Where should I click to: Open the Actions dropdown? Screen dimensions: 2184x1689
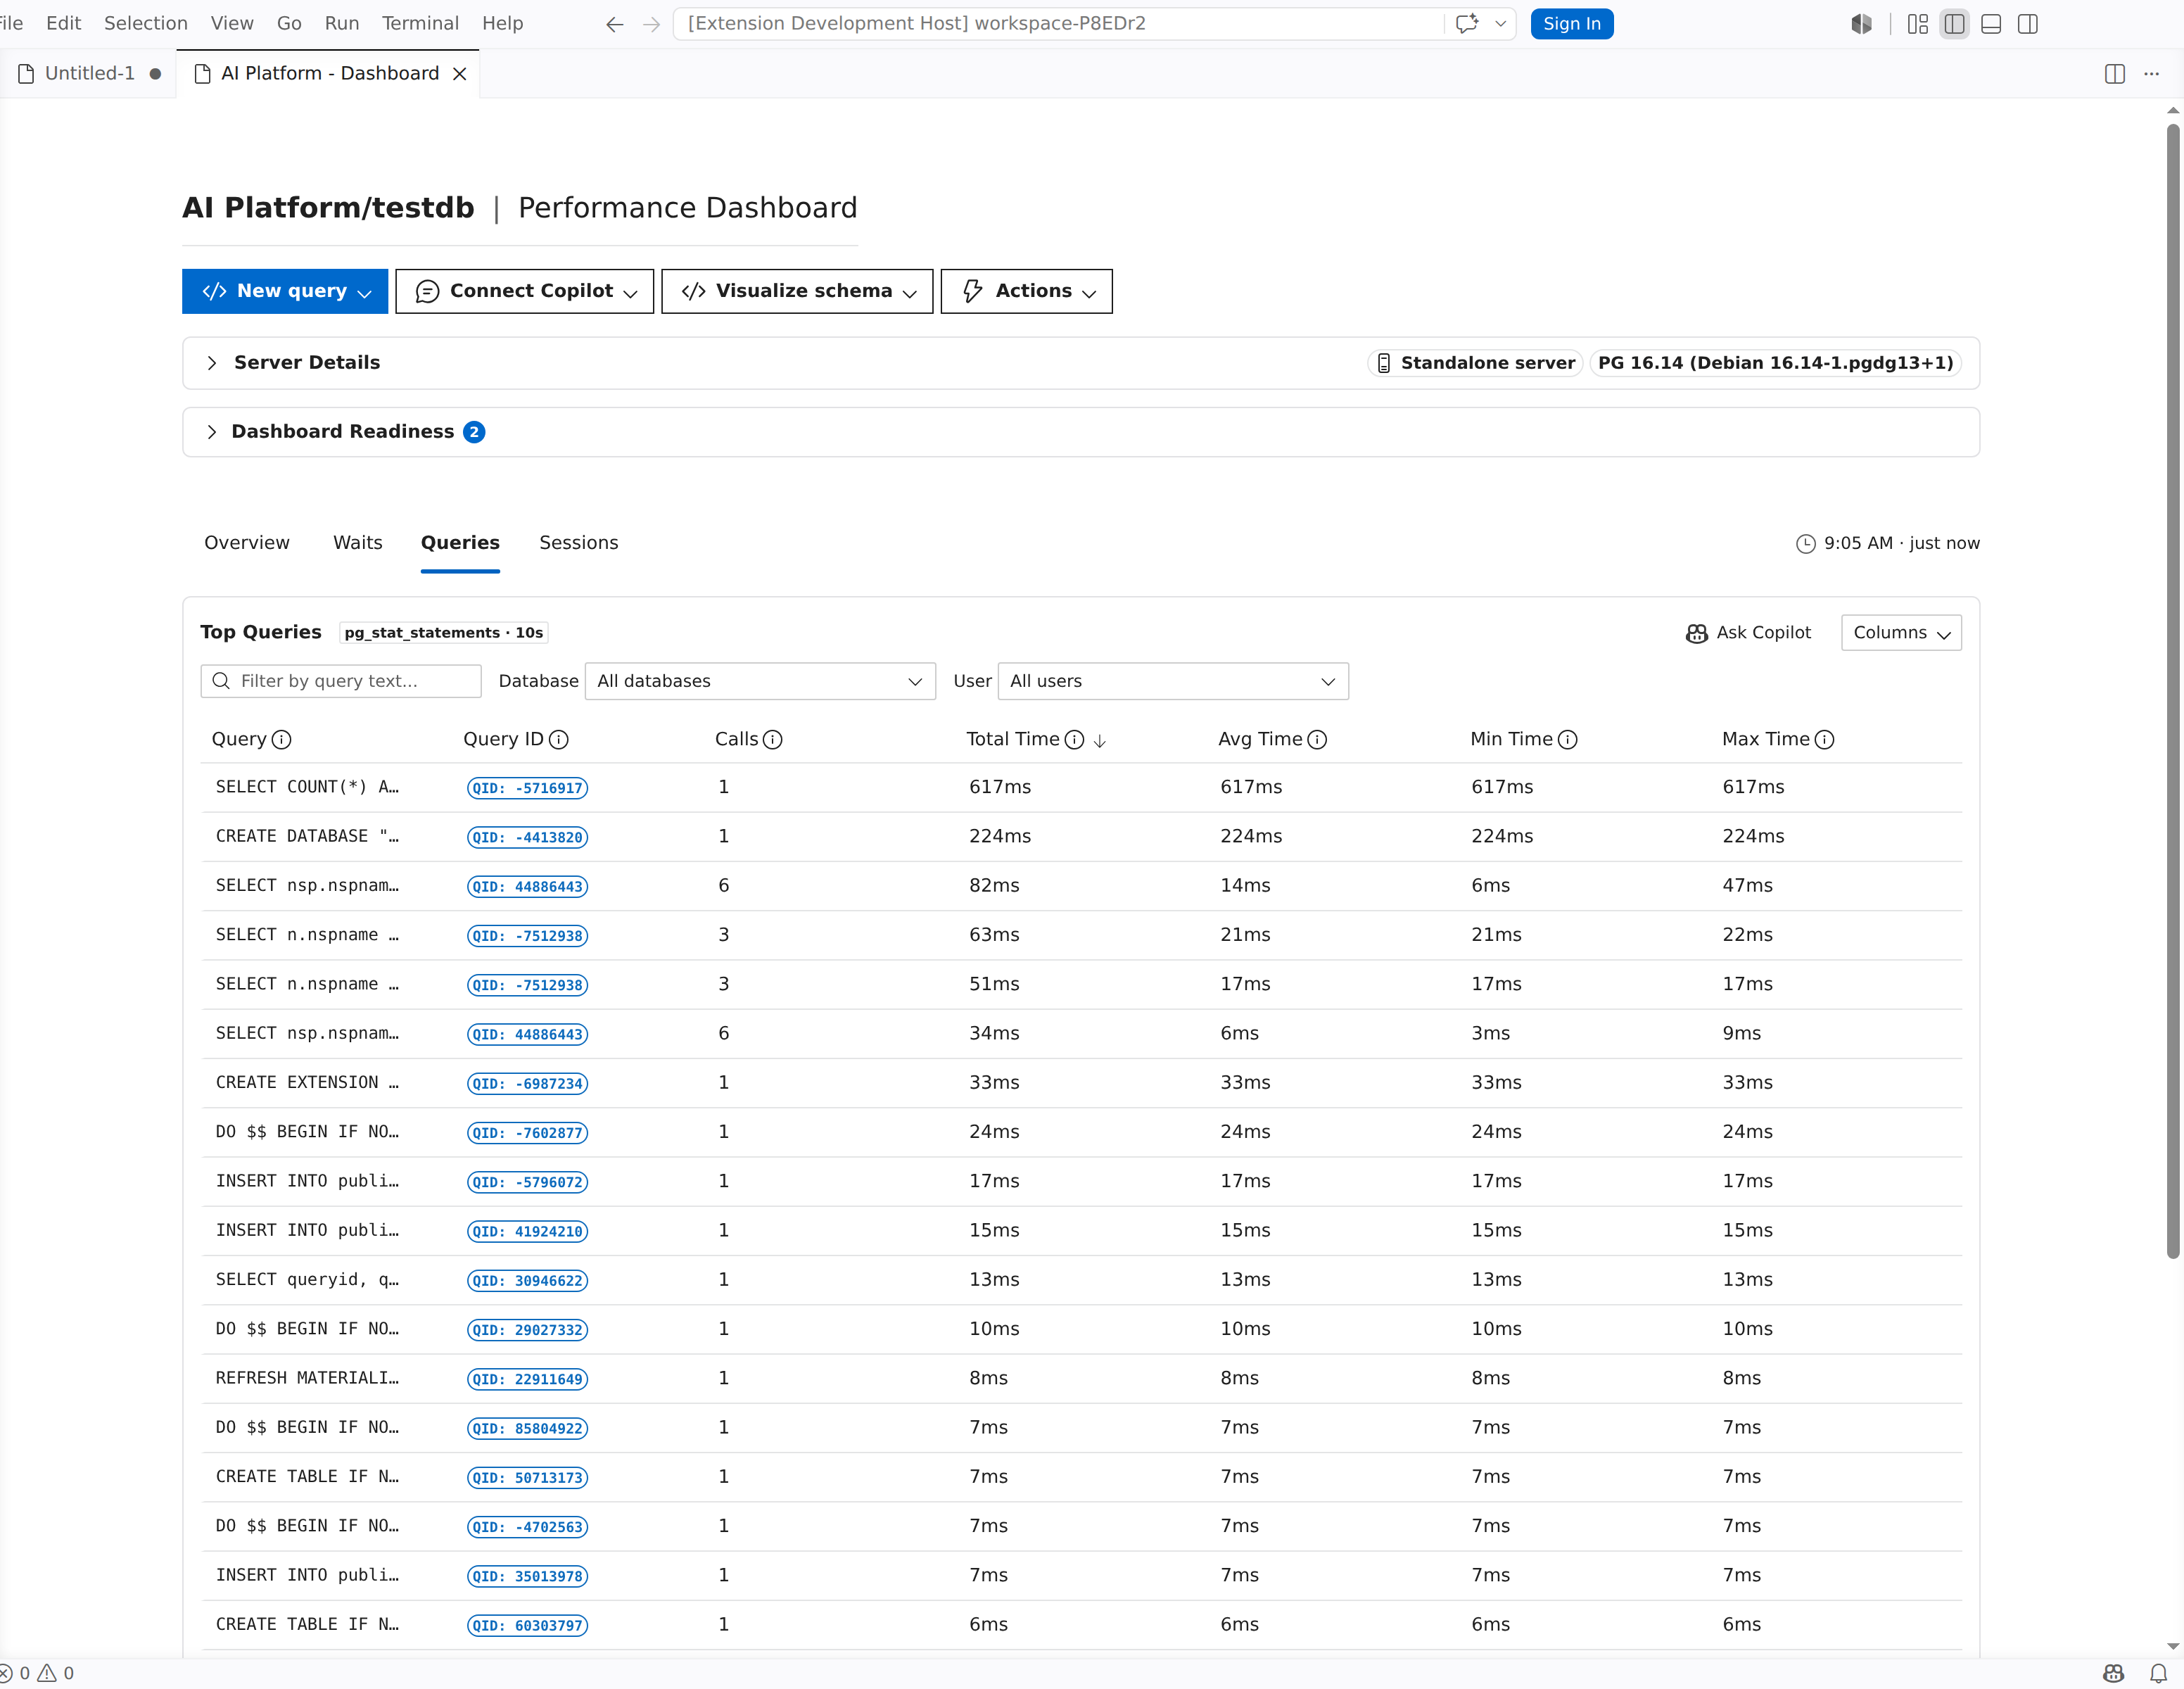(1027, 291)
